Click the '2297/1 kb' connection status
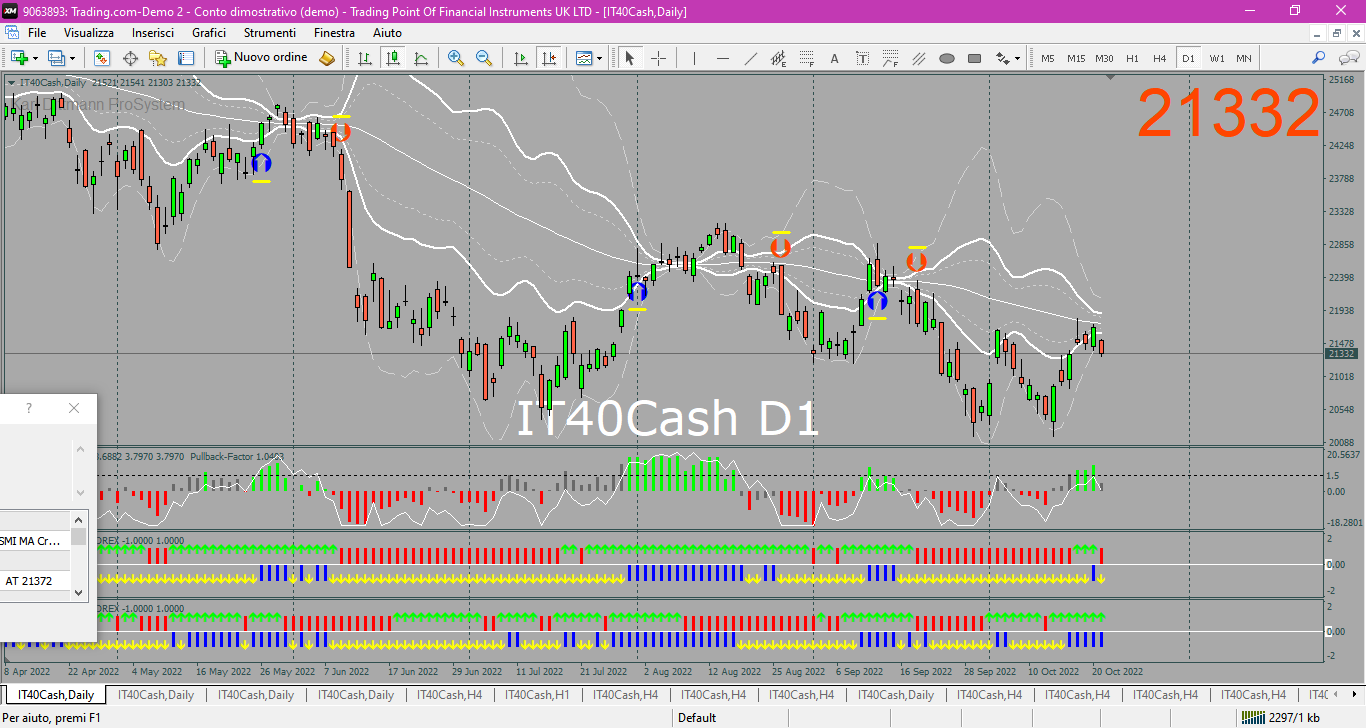Image resolution: width=1366 pixels, height=728 pixels. [1280, 717]
